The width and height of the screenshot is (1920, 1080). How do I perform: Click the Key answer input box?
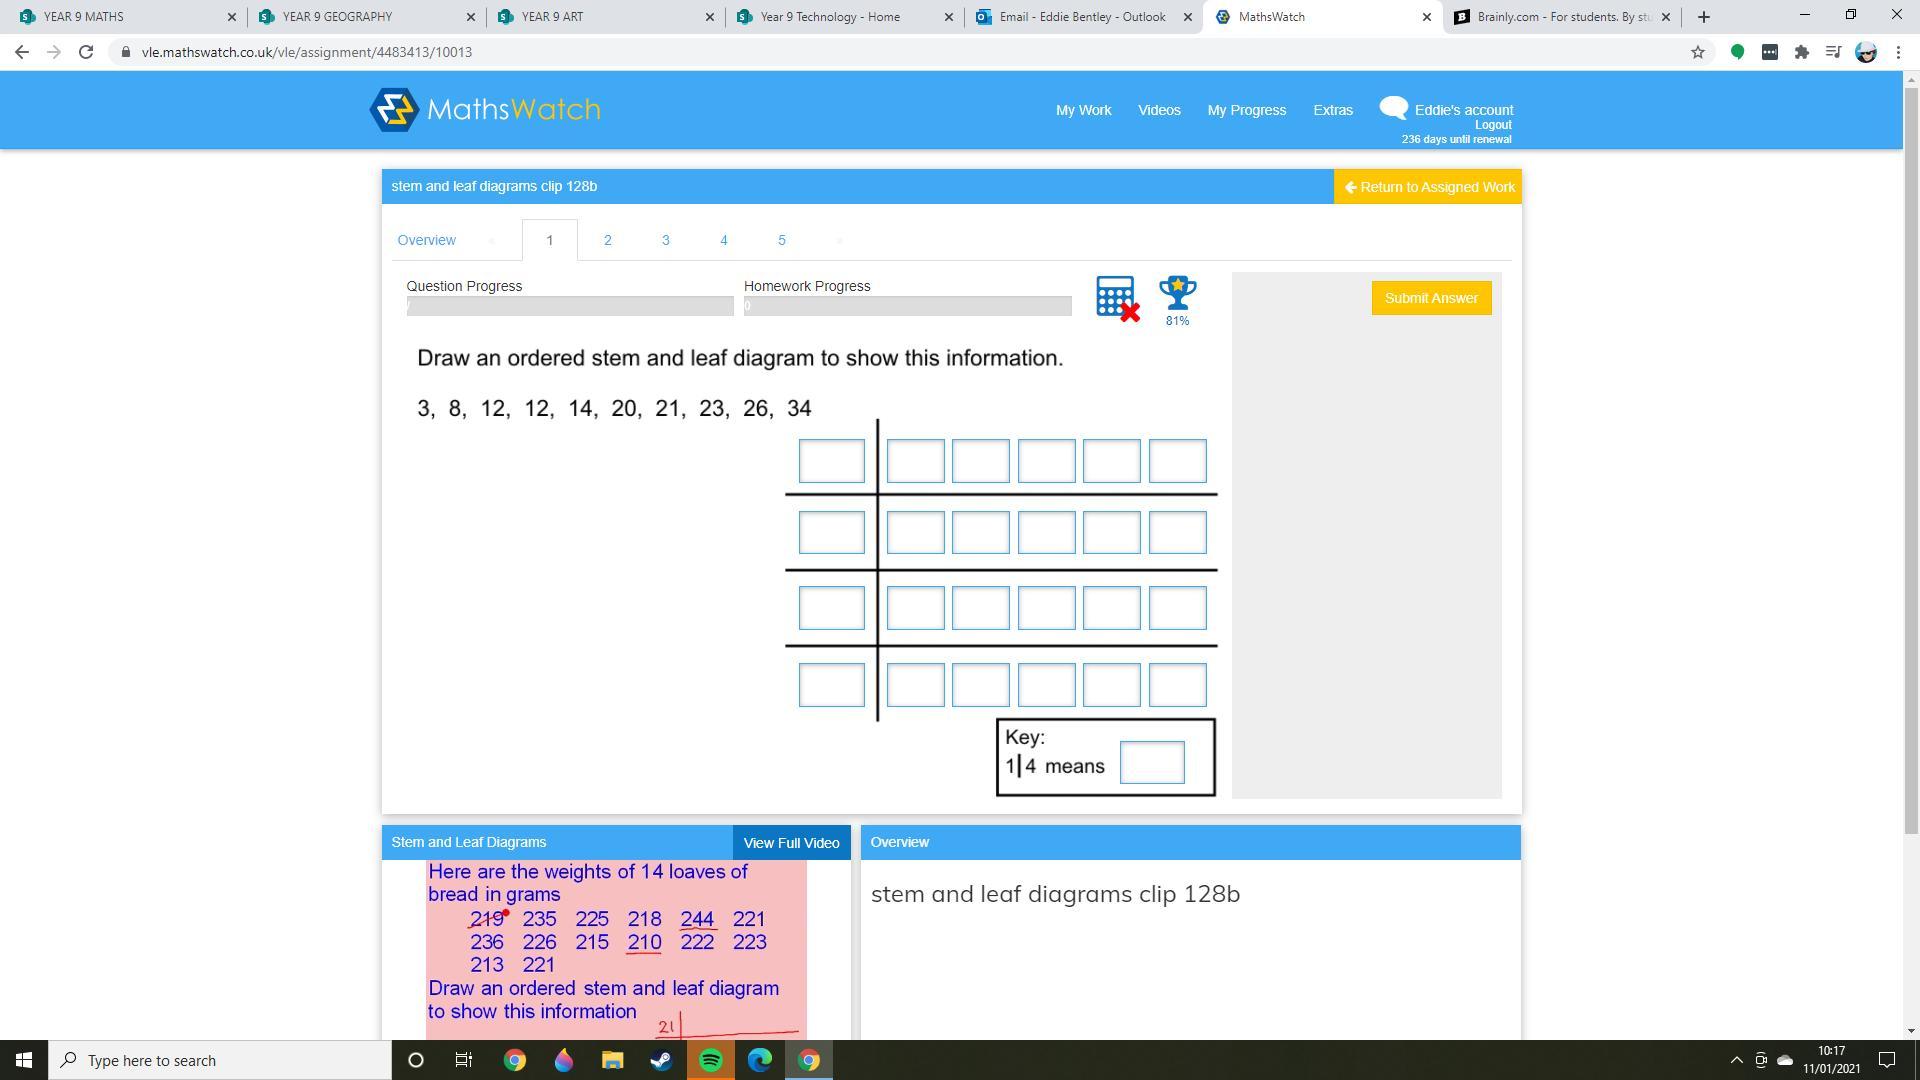[1152, 763]
